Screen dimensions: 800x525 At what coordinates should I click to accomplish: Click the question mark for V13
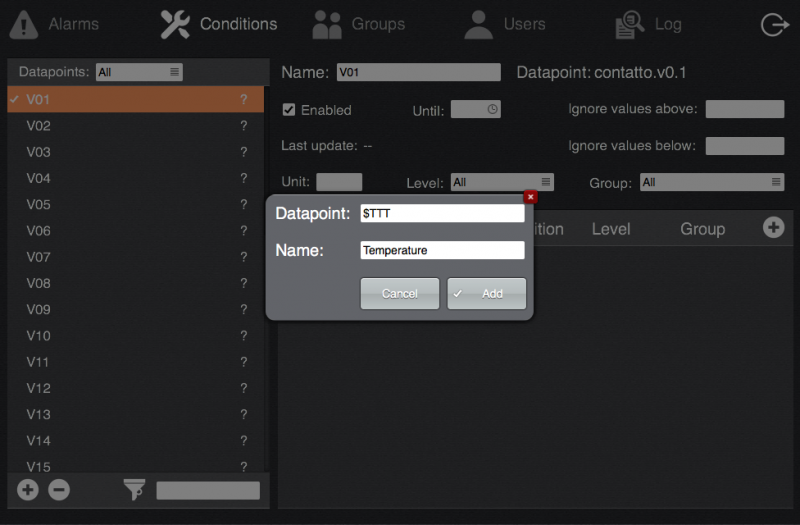click(244, 414)
